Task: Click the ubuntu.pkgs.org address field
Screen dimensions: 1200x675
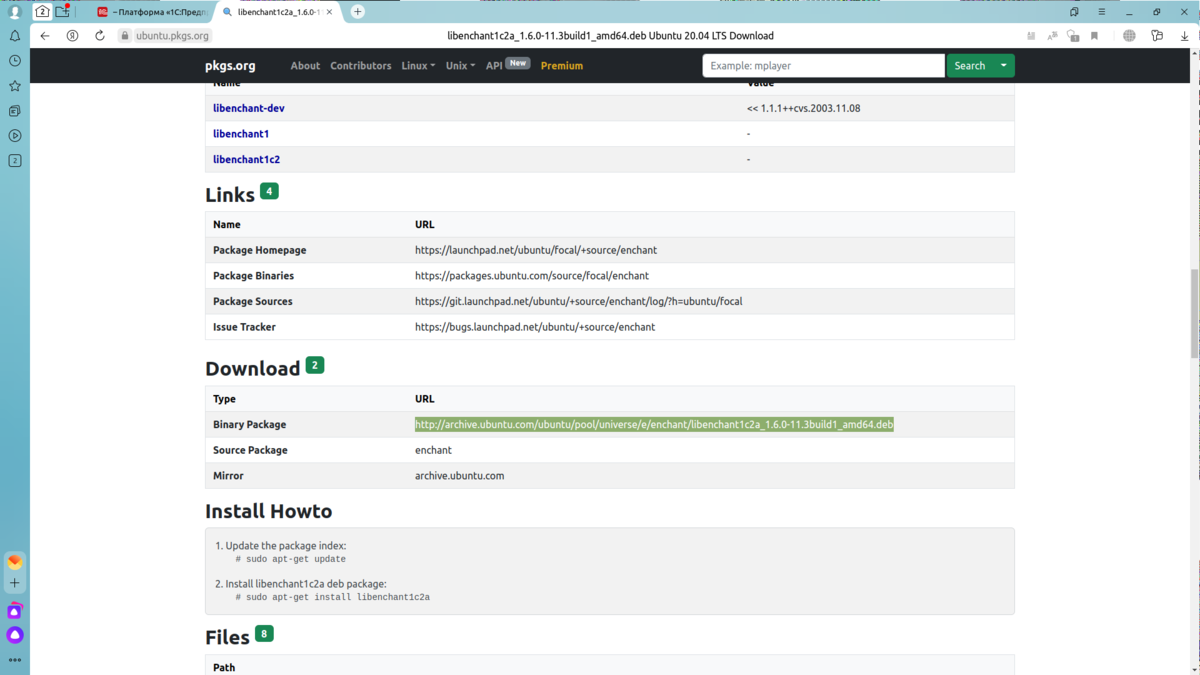Action: coord(172,36)
